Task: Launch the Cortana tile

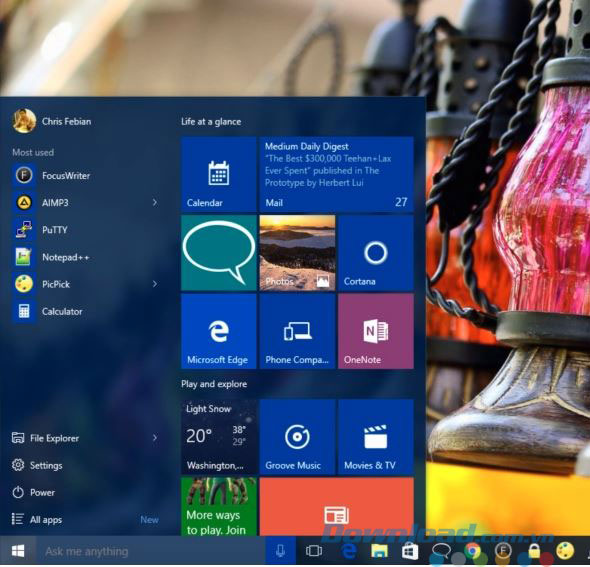Action: pyautogui.click(x=376, y=253)
